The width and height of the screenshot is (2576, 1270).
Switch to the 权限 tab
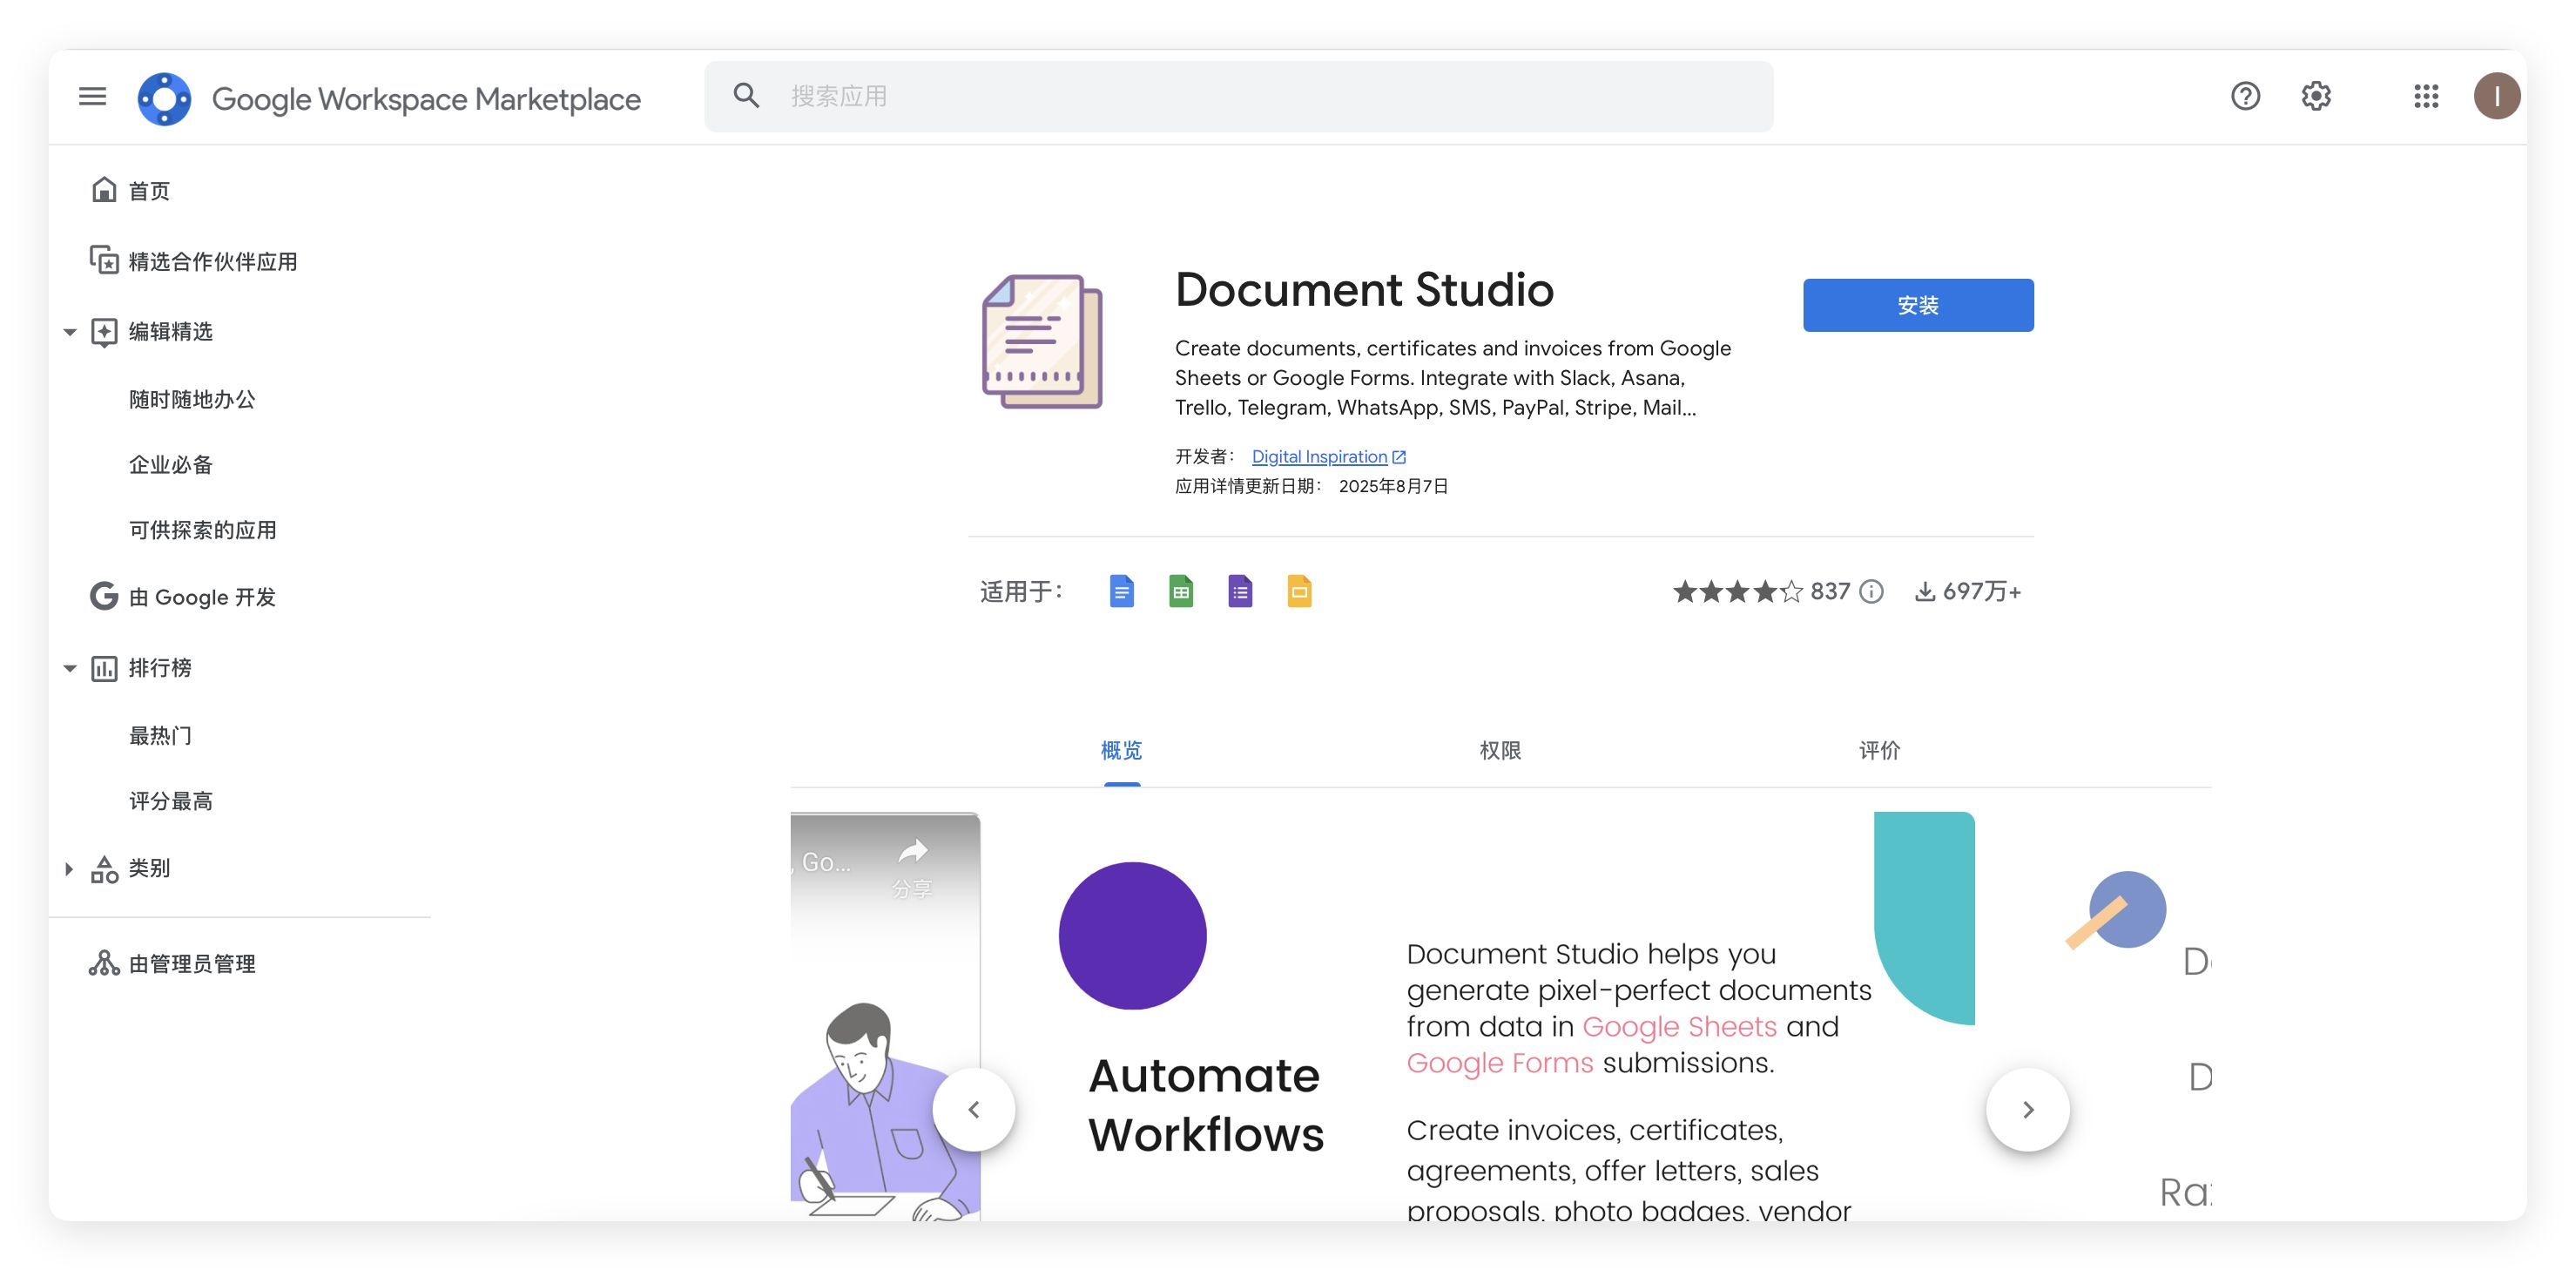coord(1500,750)
